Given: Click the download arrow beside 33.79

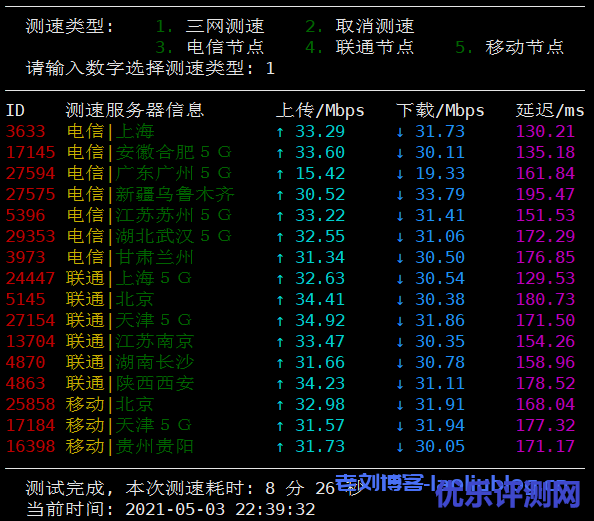Looking at the screenshot, I should pyautogui.click(x=400, y=195).
